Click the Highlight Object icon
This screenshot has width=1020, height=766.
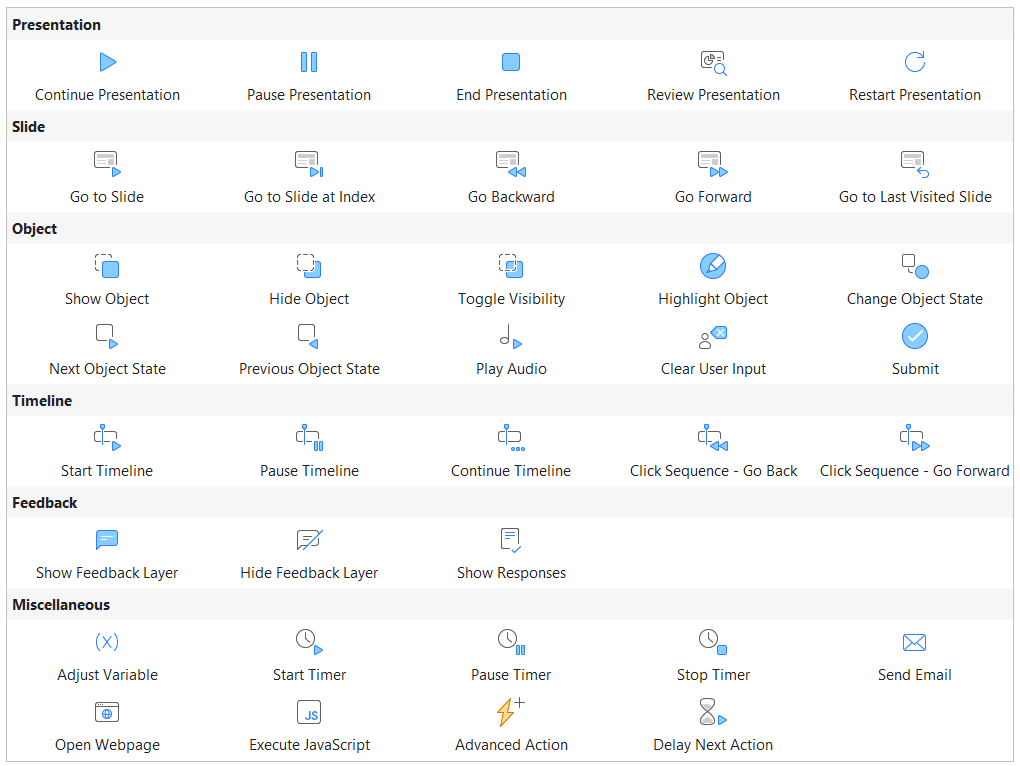pyautogui.click(x=713, y=266)
